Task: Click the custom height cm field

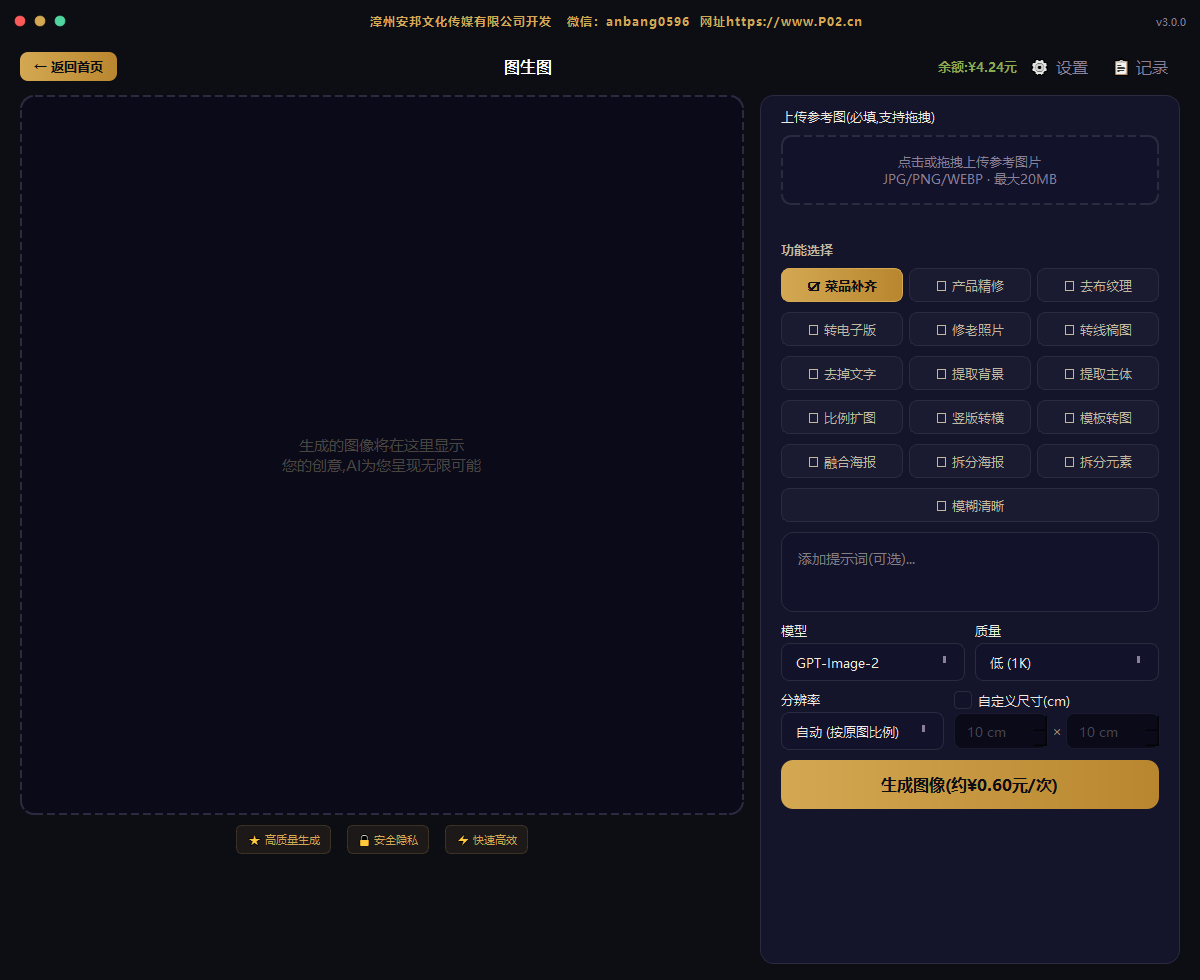Action: point(1113,731)
